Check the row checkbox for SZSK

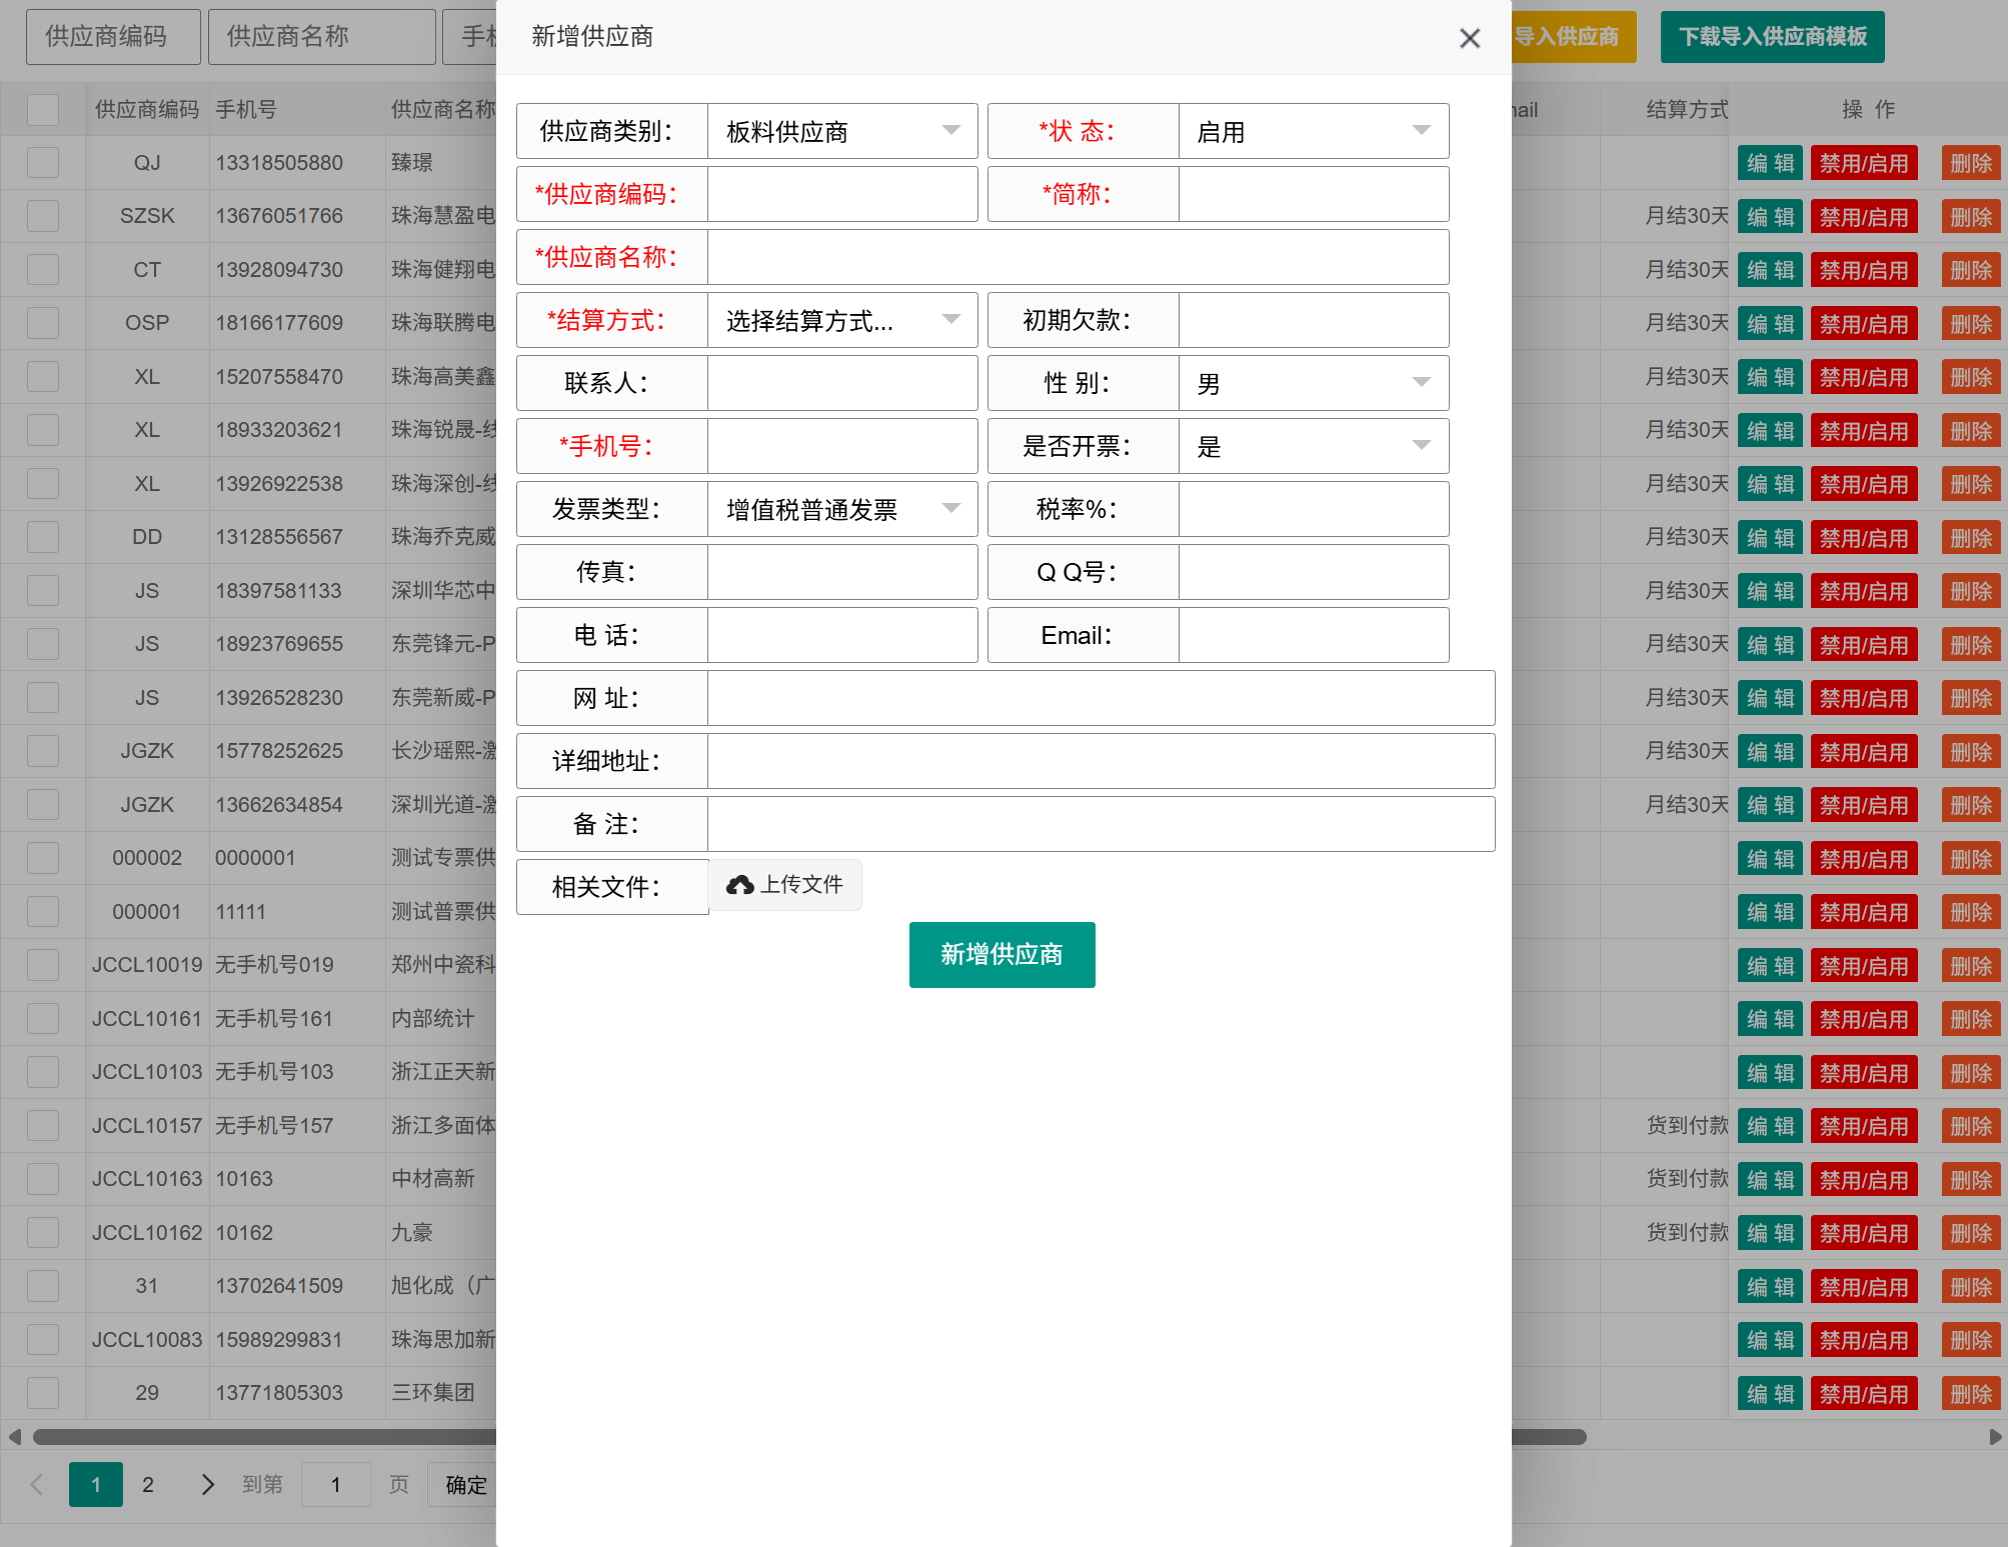point(43,216)
